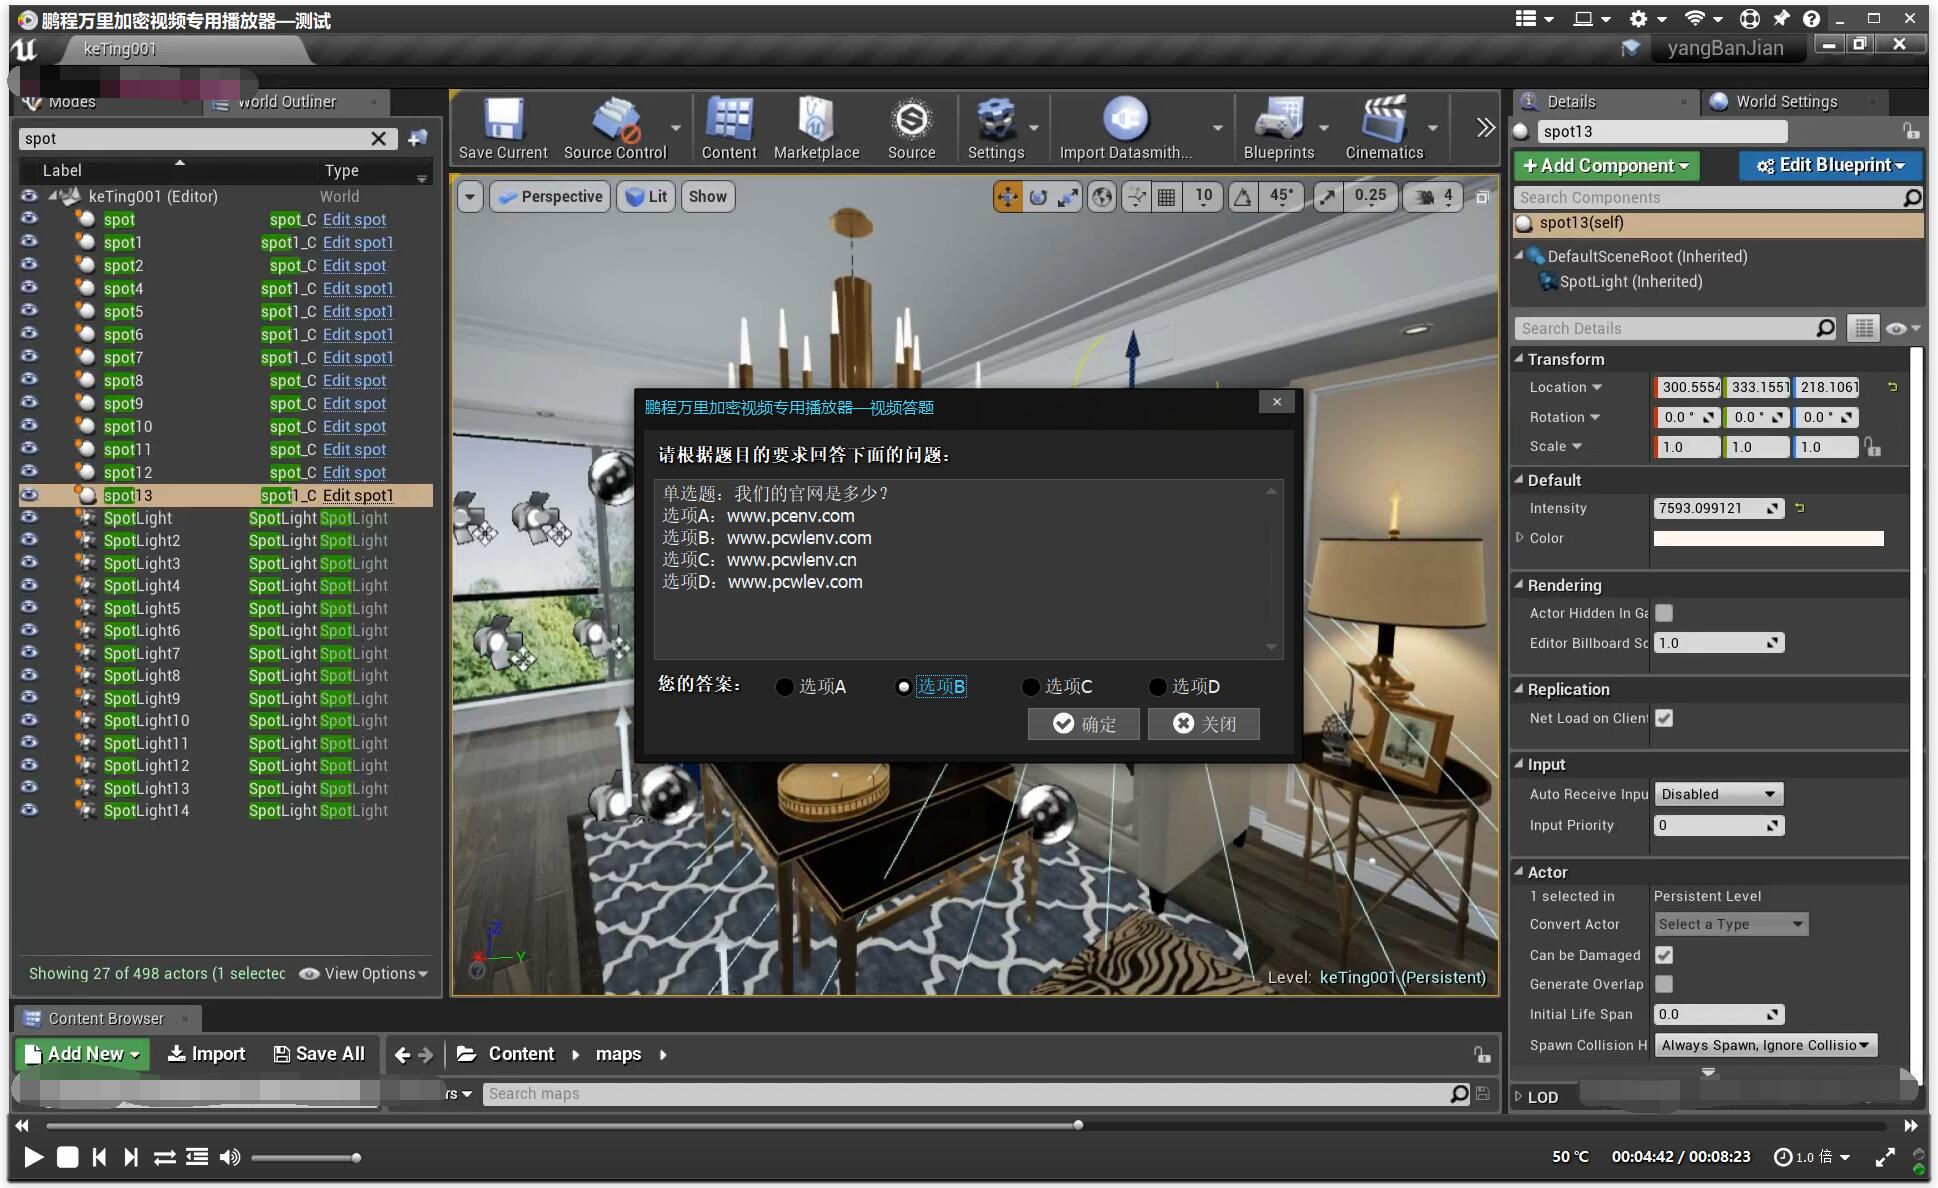Toggle mute speaker icon in player
The width and height of the screenshot is (1938, 1188).
coord(230,1157)
